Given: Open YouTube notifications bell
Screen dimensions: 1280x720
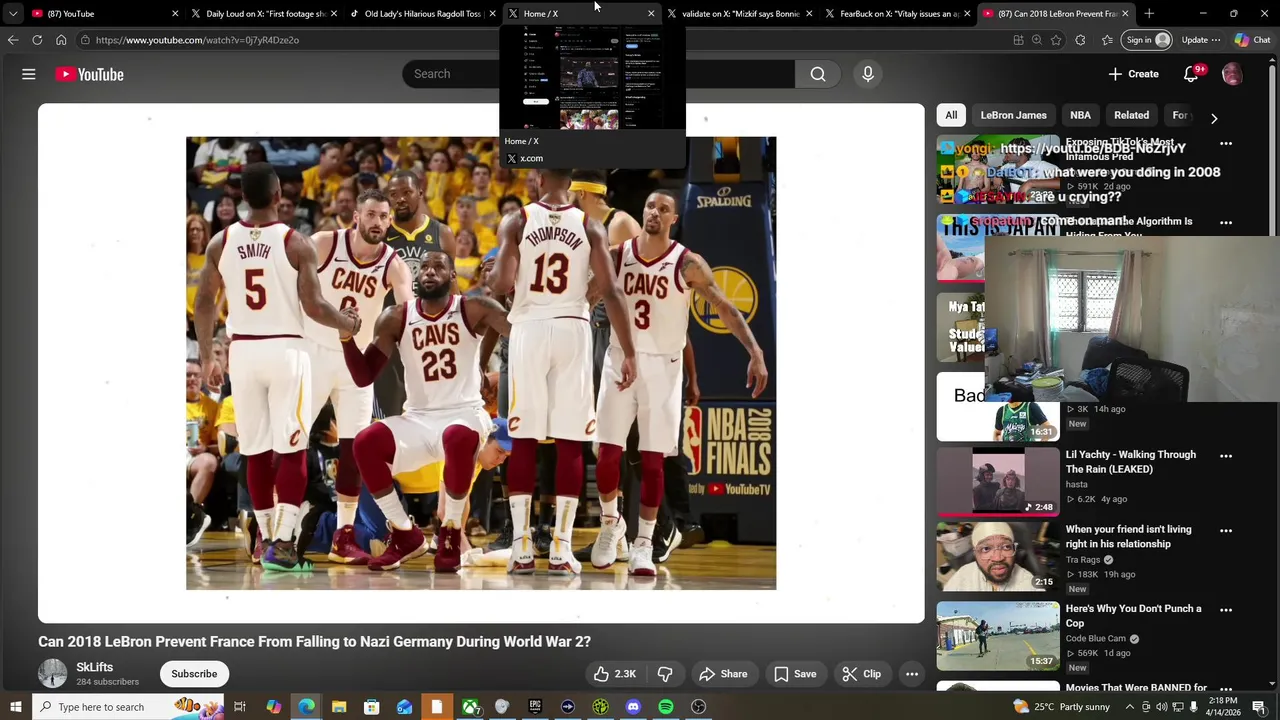Looking at the screenshot, I should pos(1191,74).
